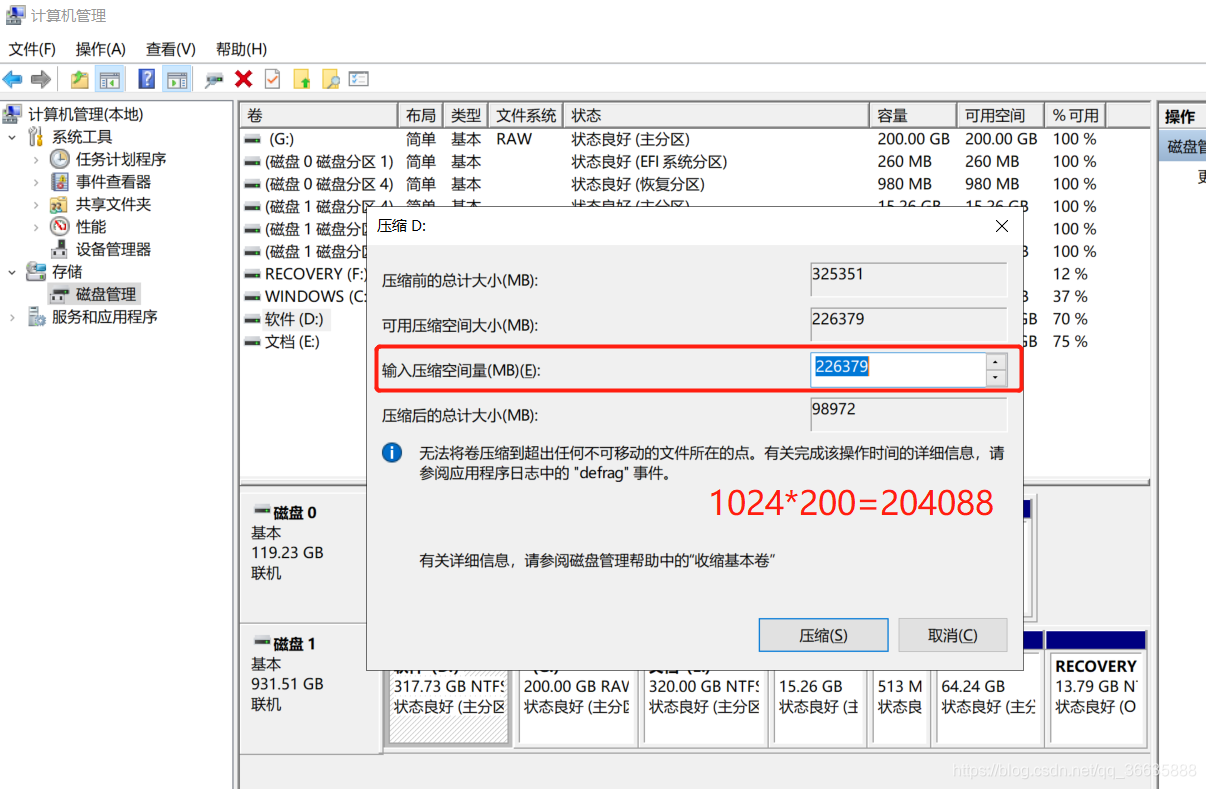The image size is (1206, 789).
Task: Click the yellow page with green arrow icon
Action: pyautogui.click(x=301, y=79)
